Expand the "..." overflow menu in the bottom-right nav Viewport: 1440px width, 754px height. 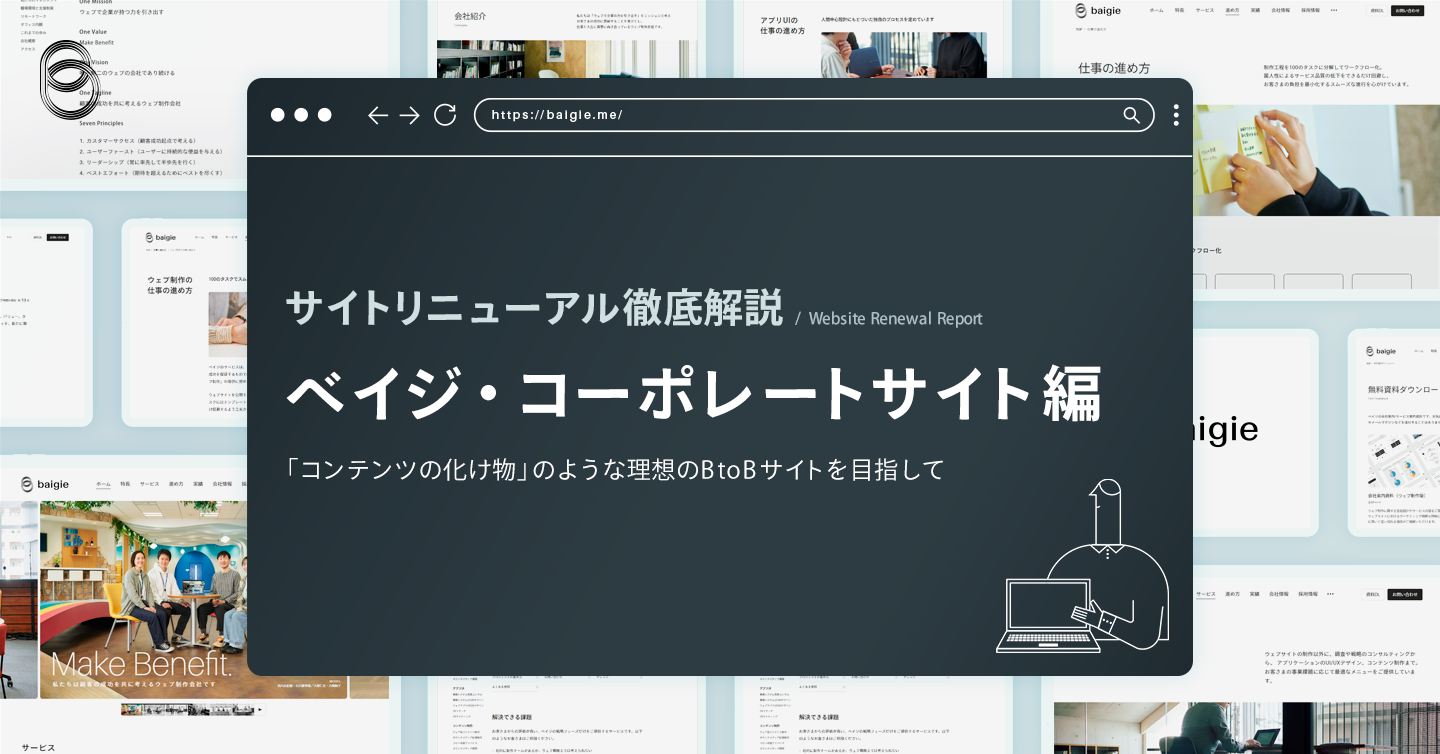[x=1330, y=593]
